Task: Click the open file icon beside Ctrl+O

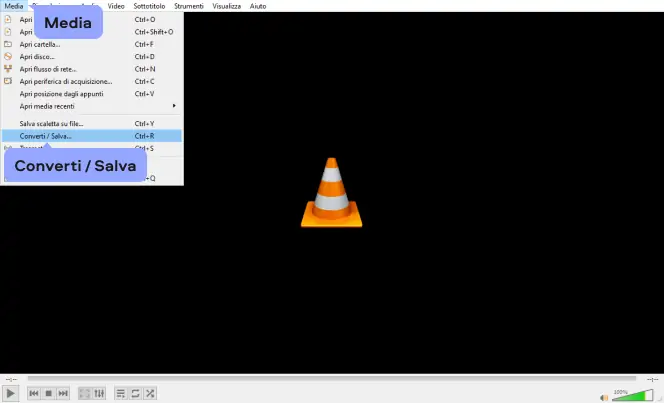Action: [8, 19]
